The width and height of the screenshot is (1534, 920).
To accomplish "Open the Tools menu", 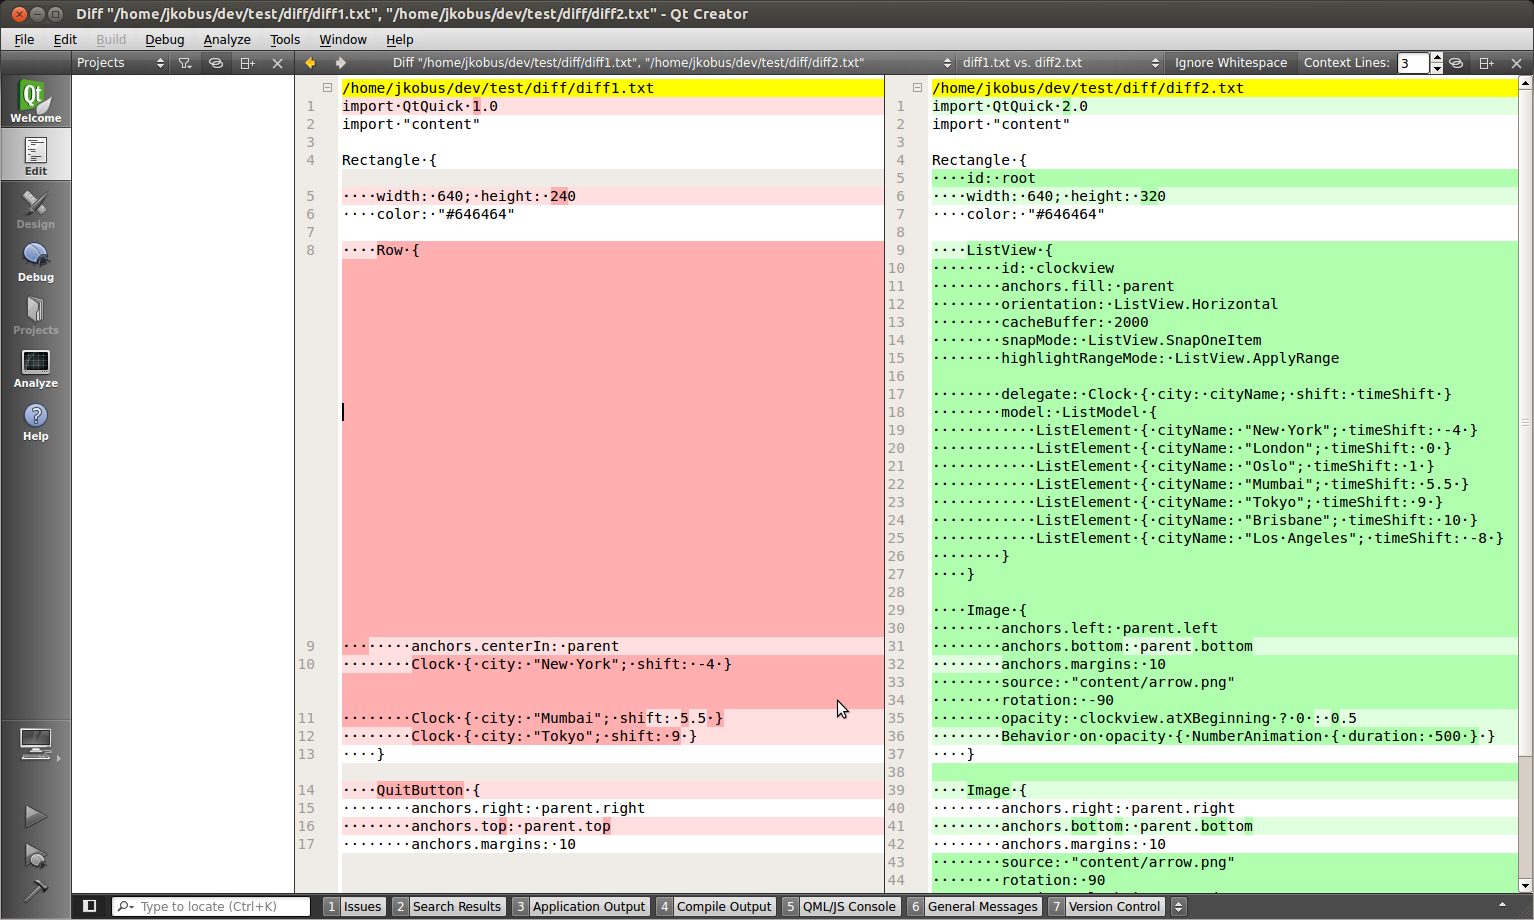I will pyautogui.click(x=285, y=40).
